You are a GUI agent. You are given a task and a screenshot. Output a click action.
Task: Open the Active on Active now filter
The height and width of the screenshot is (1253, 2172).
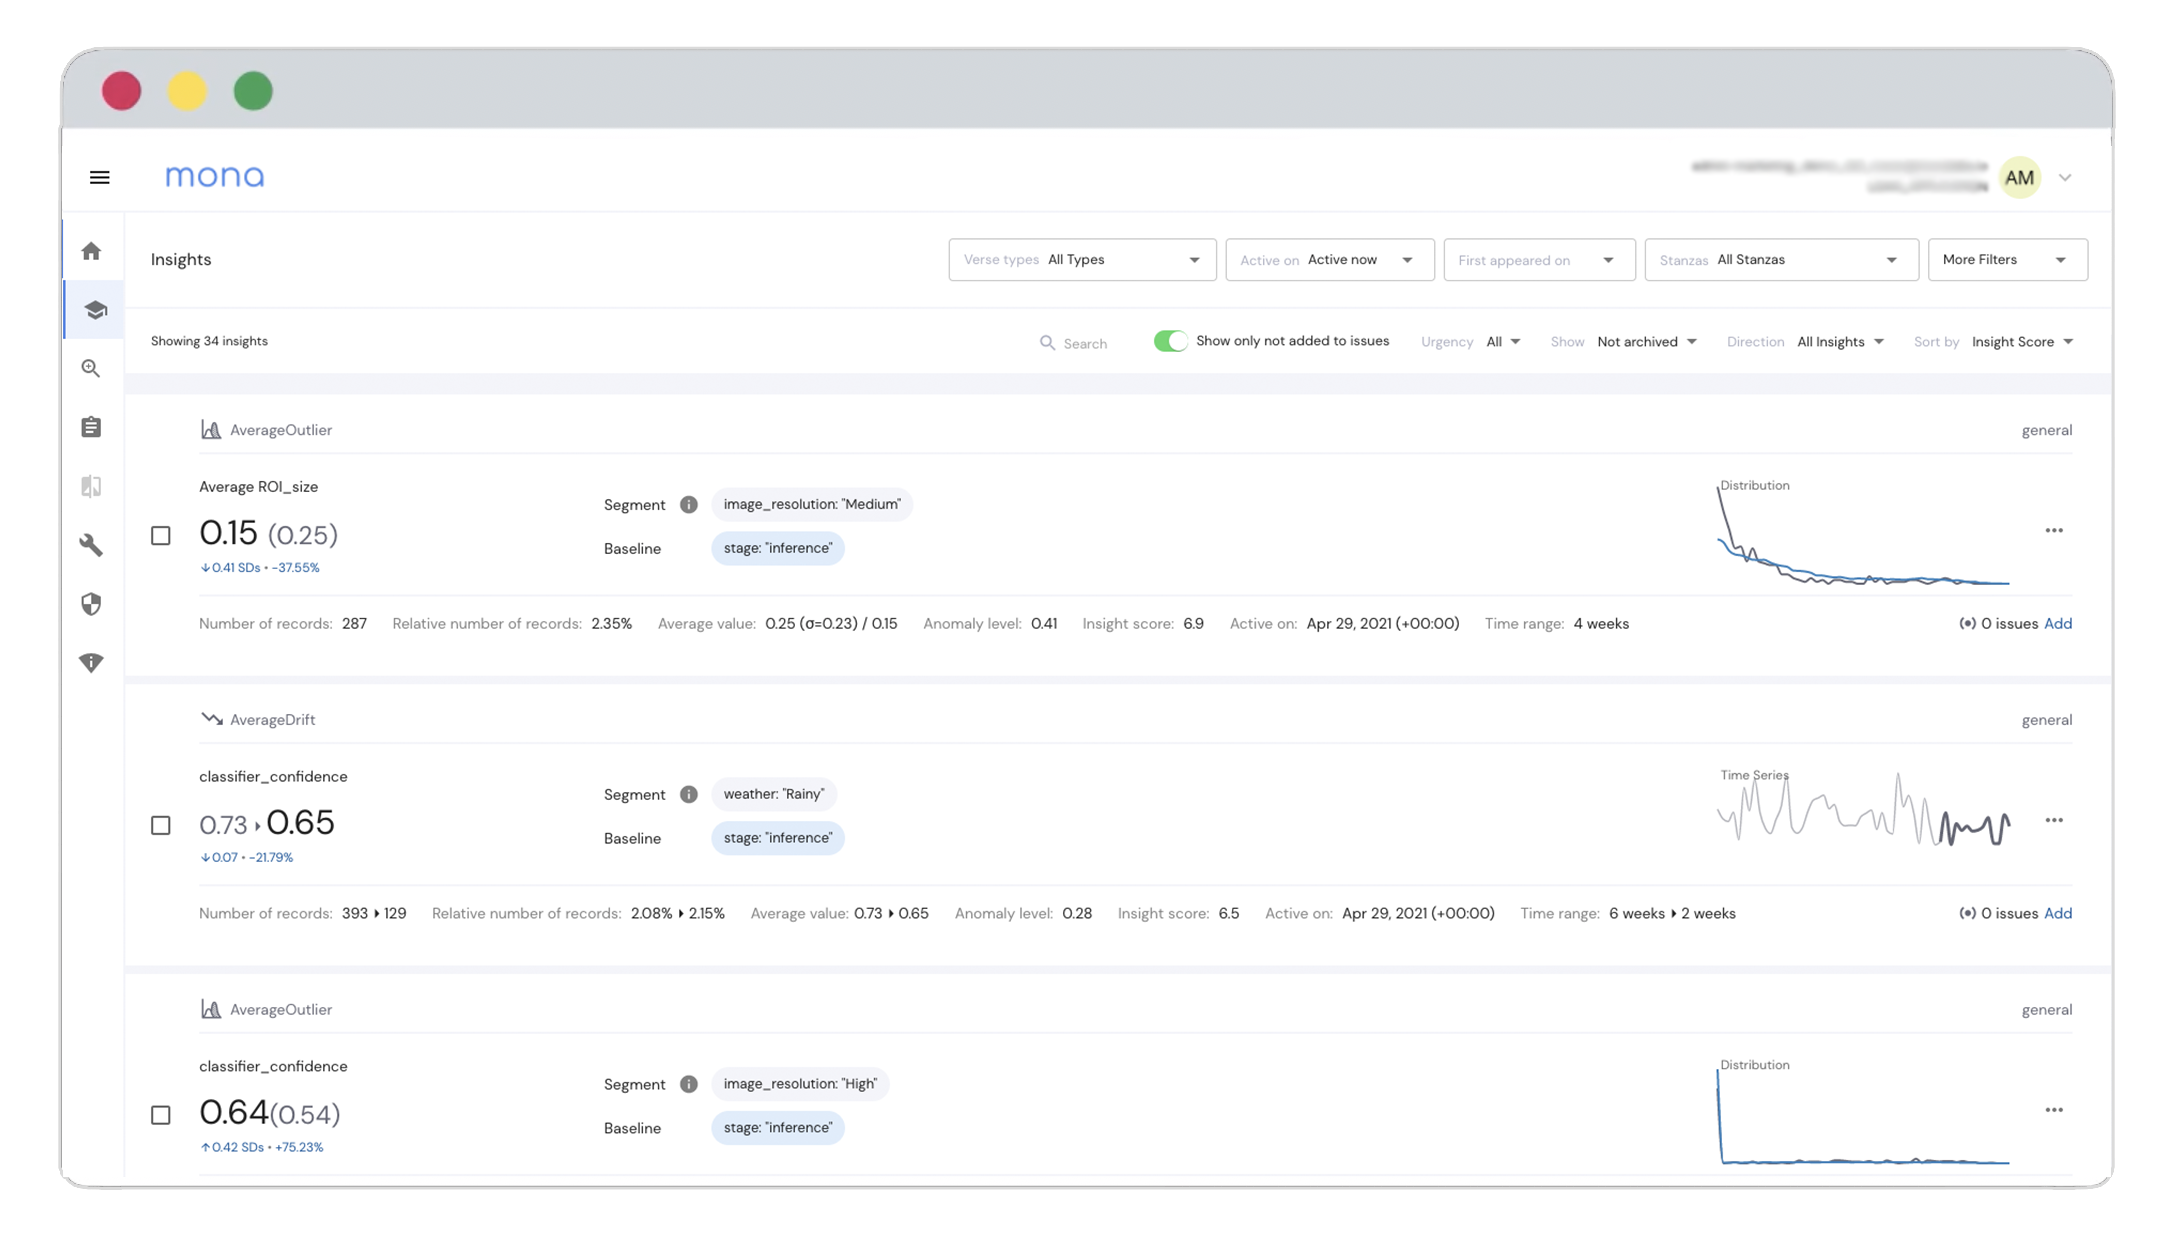pos(1328,260)
